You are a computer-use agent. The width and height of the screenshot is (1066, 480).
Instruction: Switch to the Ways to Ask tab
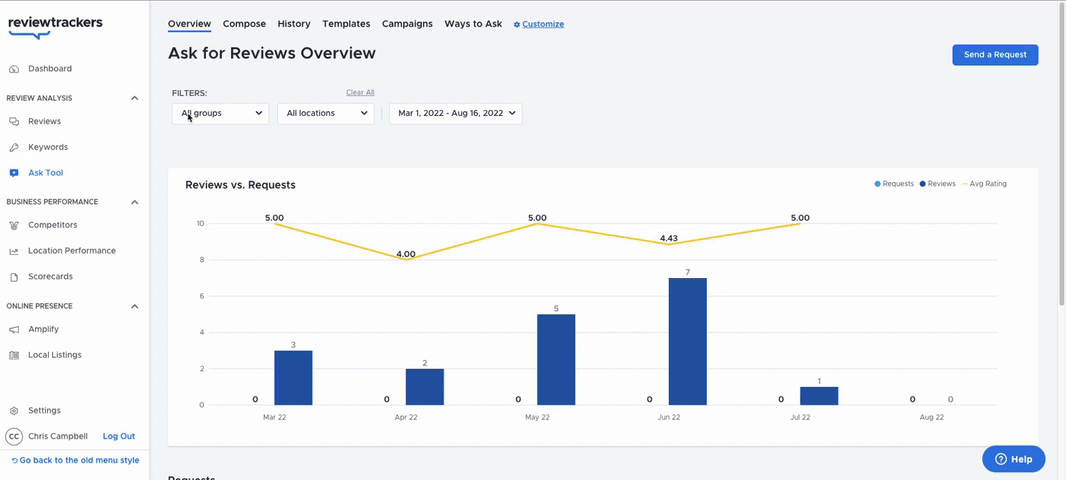473,24
